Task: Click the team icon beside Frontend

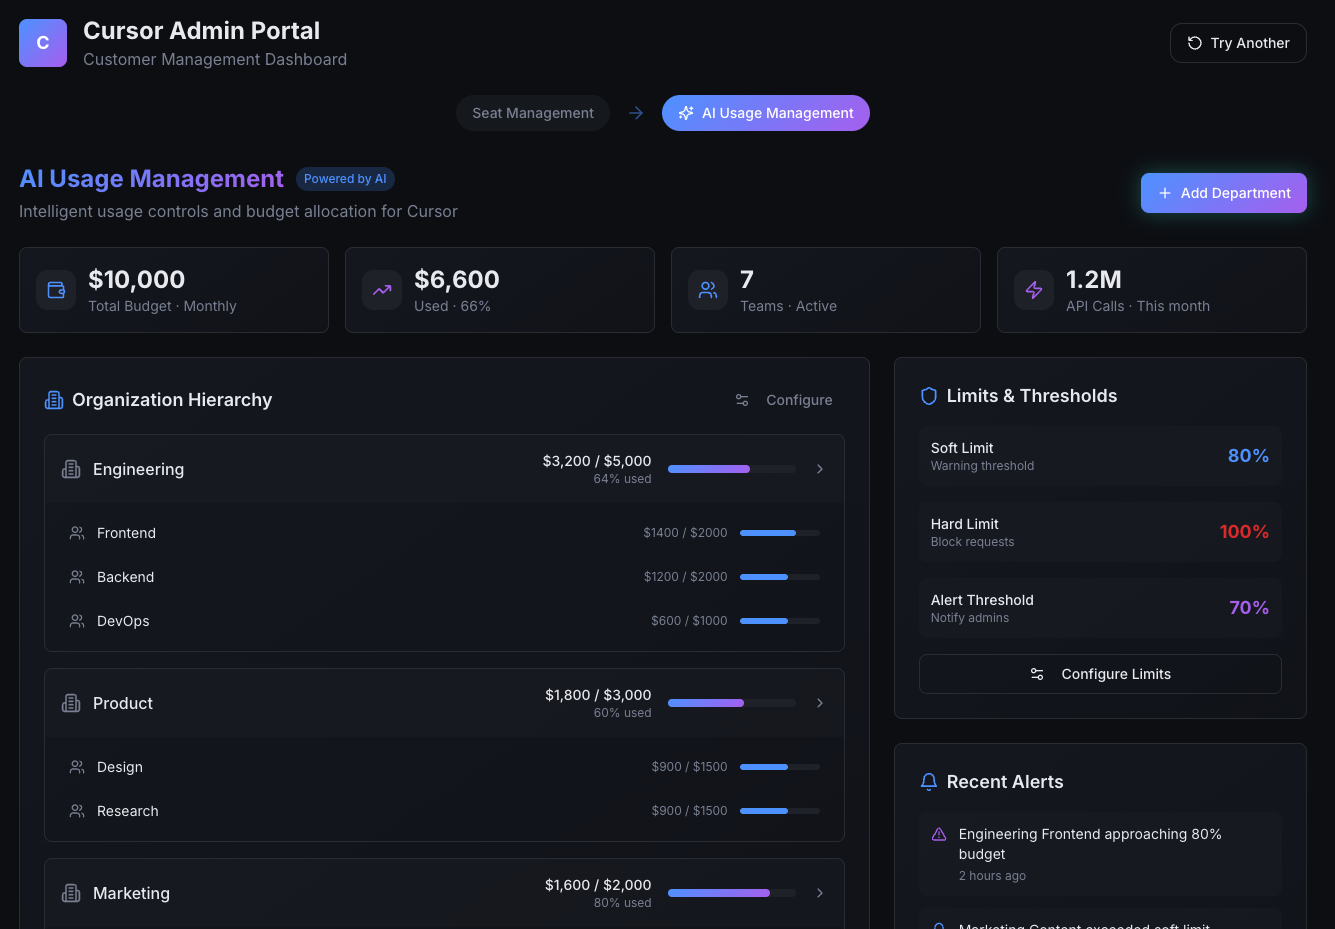Action: (77, 533)
